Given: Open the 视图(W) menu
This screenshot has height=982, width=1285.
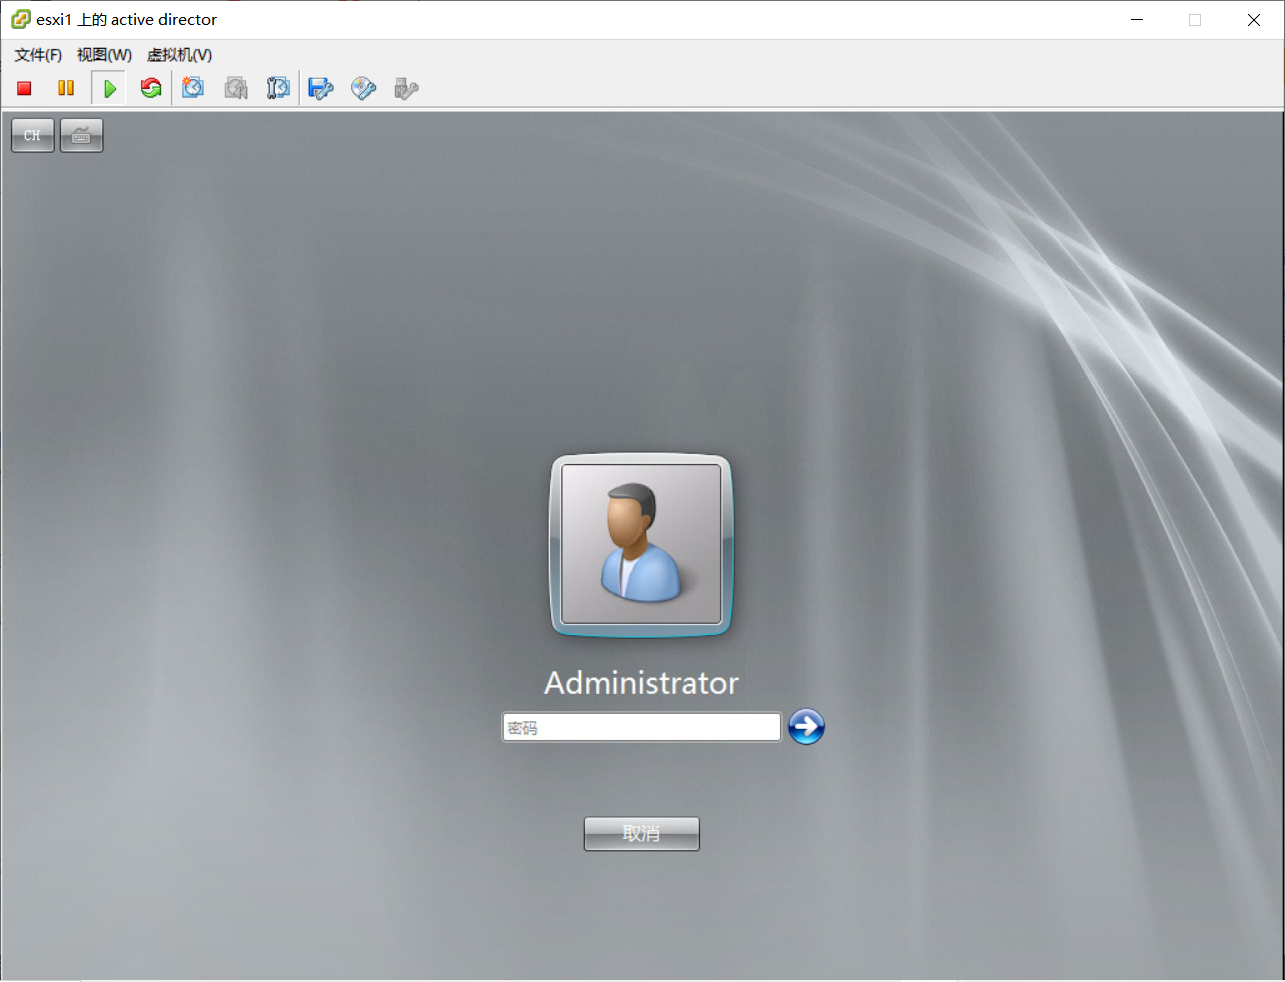Looking at the screenshot, I should coord(104,55).
